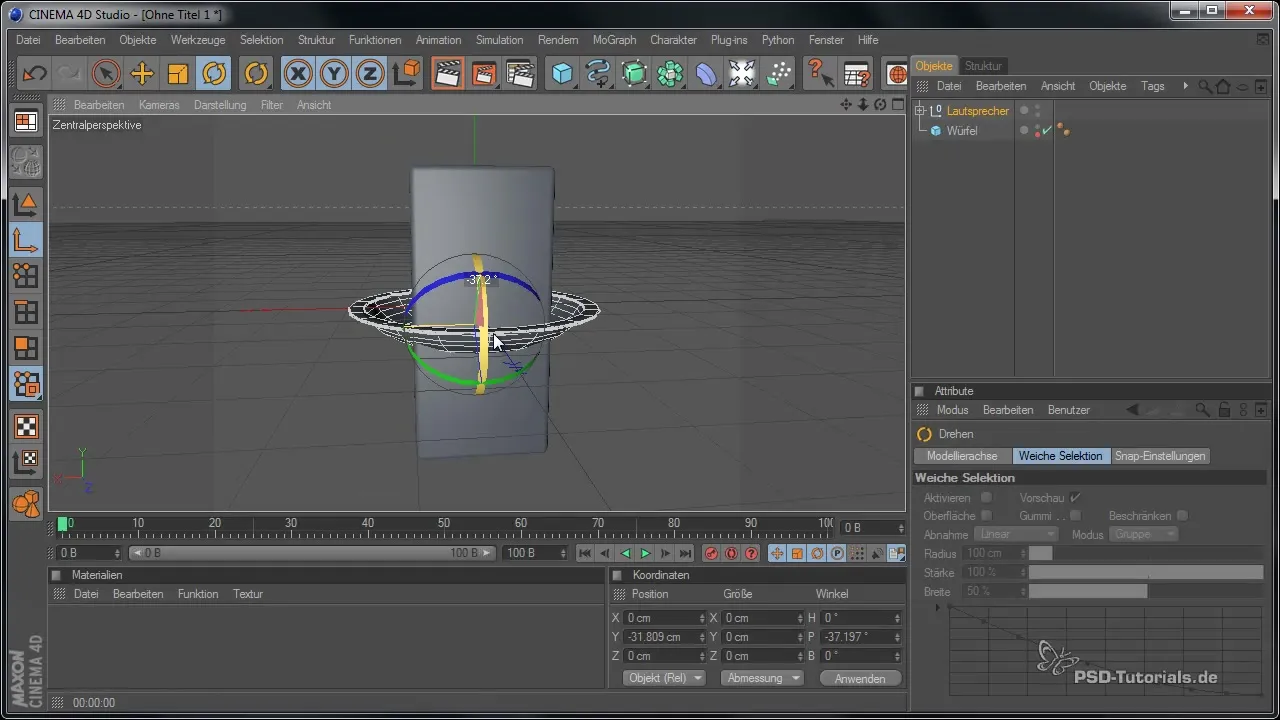Click the Winkel H field stepper arrows
Screen dimensions: 1280x720
(897, 618)
